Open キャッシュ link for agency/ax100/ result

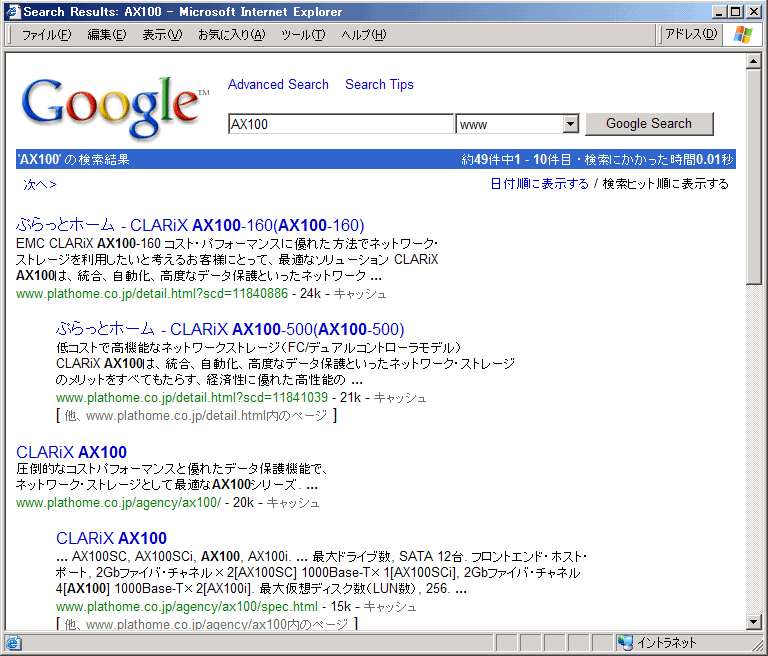click(293, 503)
